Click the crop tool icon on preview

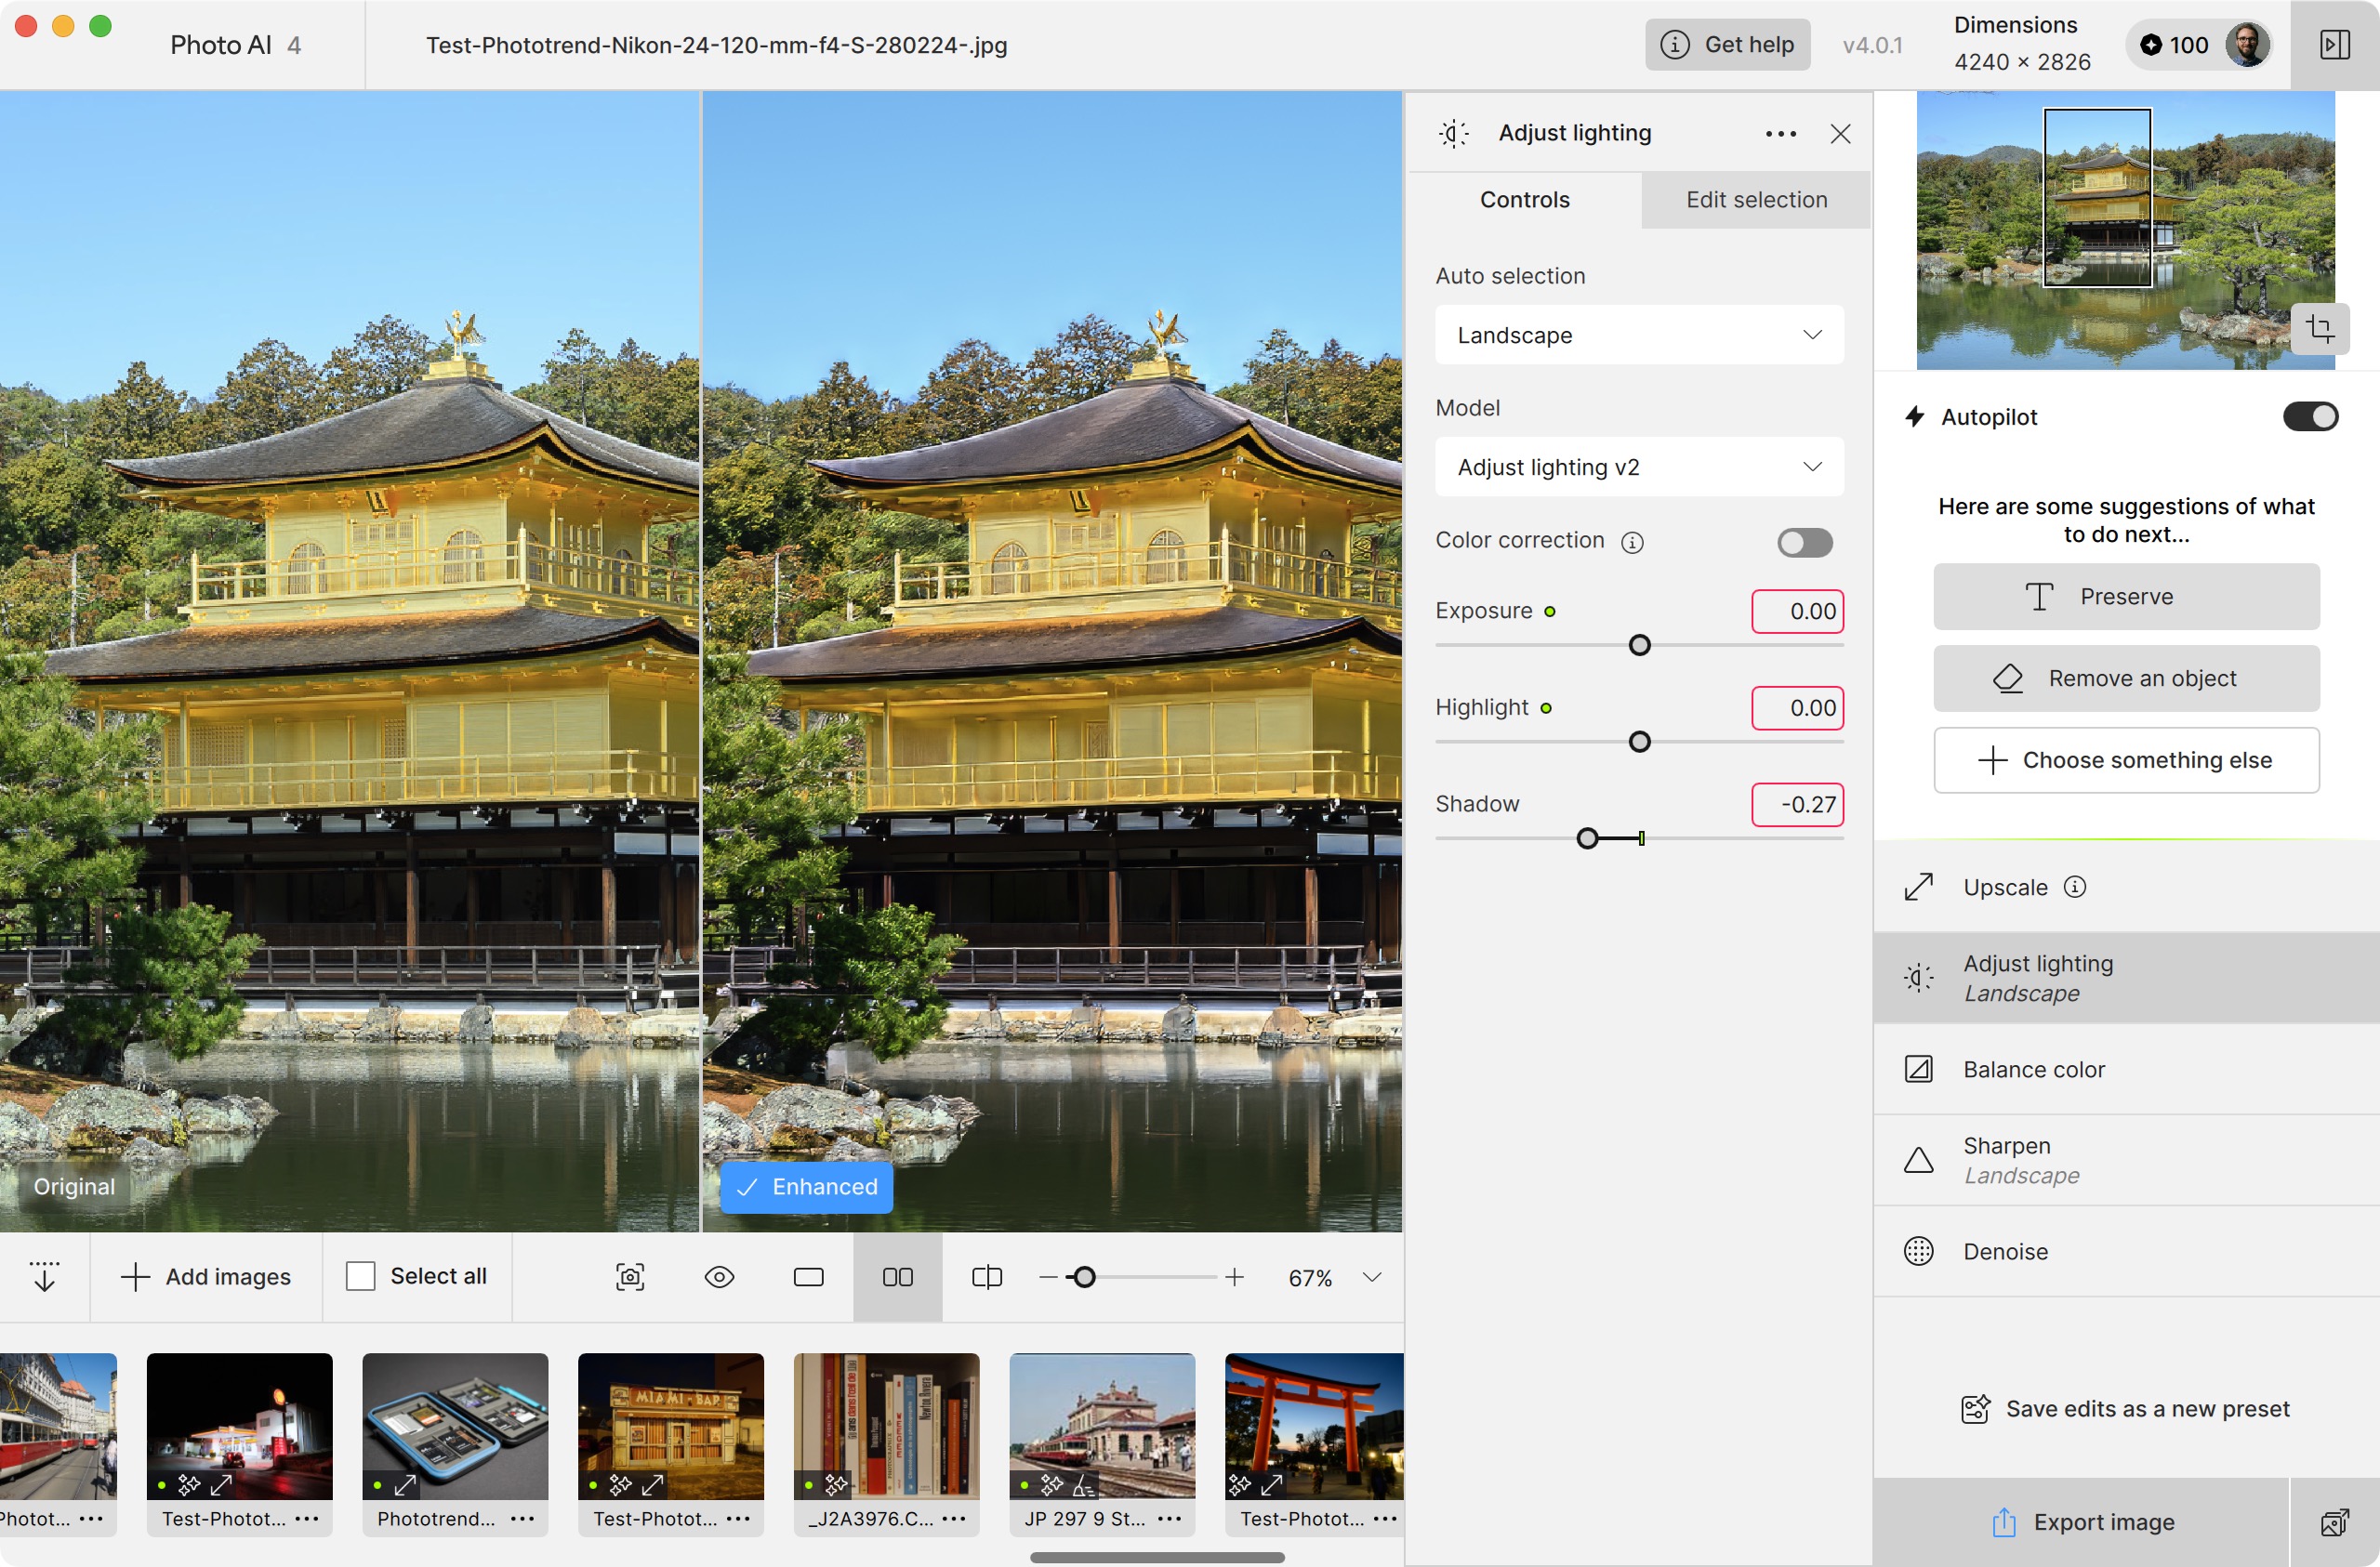pyautogui.click(x=2320, y=328)
